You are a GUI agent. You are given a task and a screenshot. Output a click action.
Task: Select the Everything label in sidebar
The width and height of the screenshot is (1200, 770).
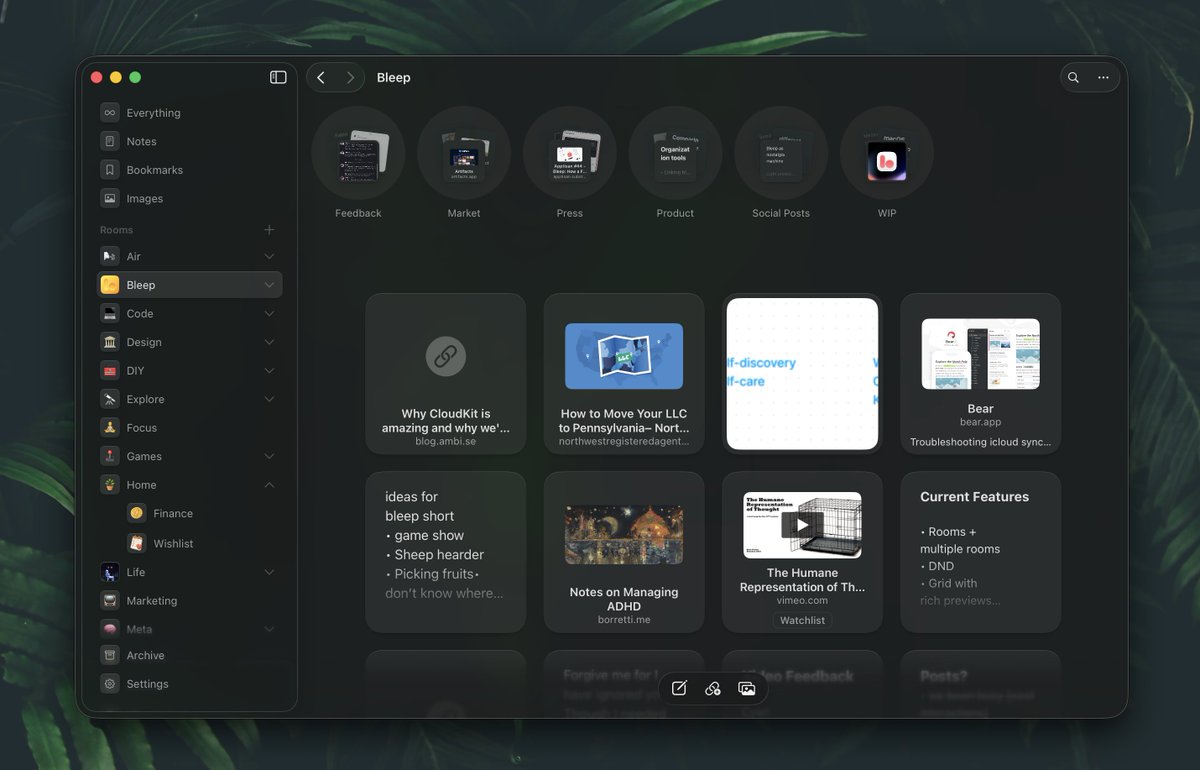click(153, 113)
